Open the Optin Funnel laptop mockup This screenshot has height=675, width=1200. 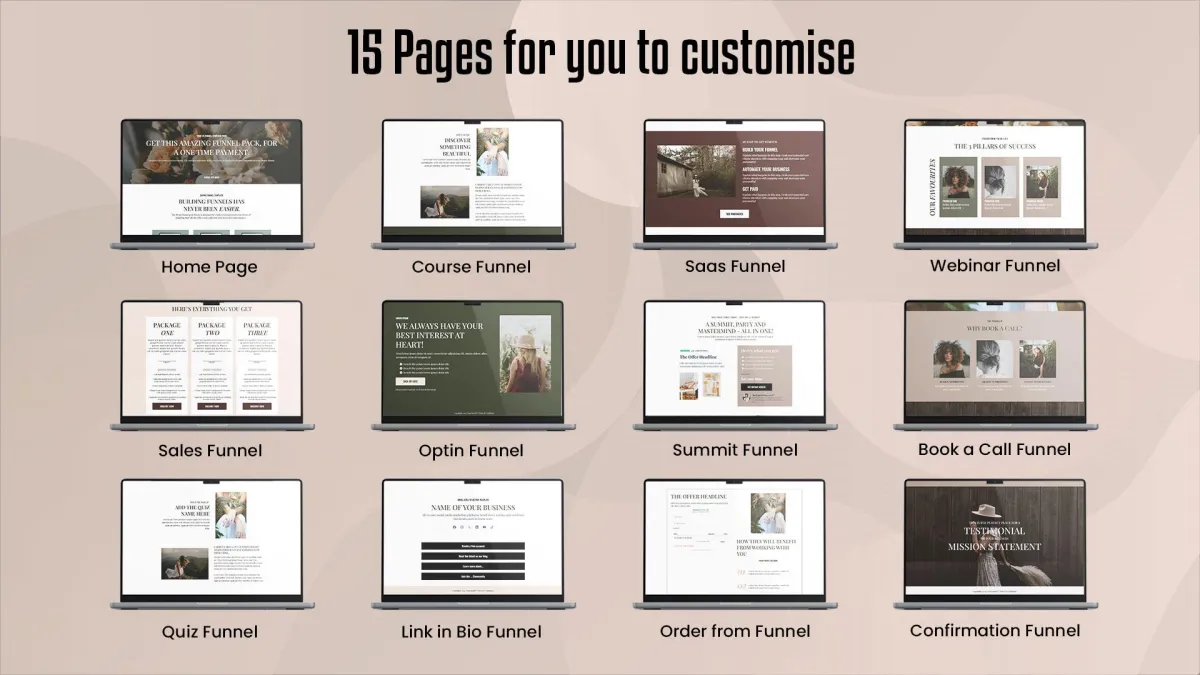click(x=472, y=366)
